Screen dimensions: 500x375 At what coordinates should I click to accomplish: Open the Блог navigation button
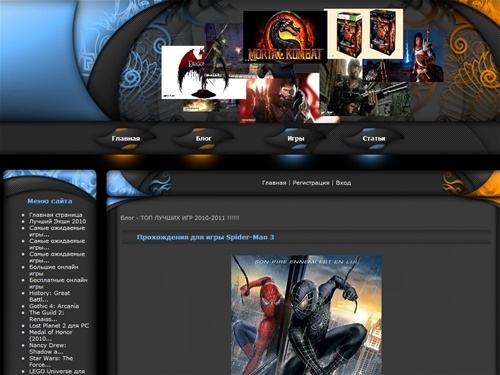pyautogui.click(x=203, y=138)
